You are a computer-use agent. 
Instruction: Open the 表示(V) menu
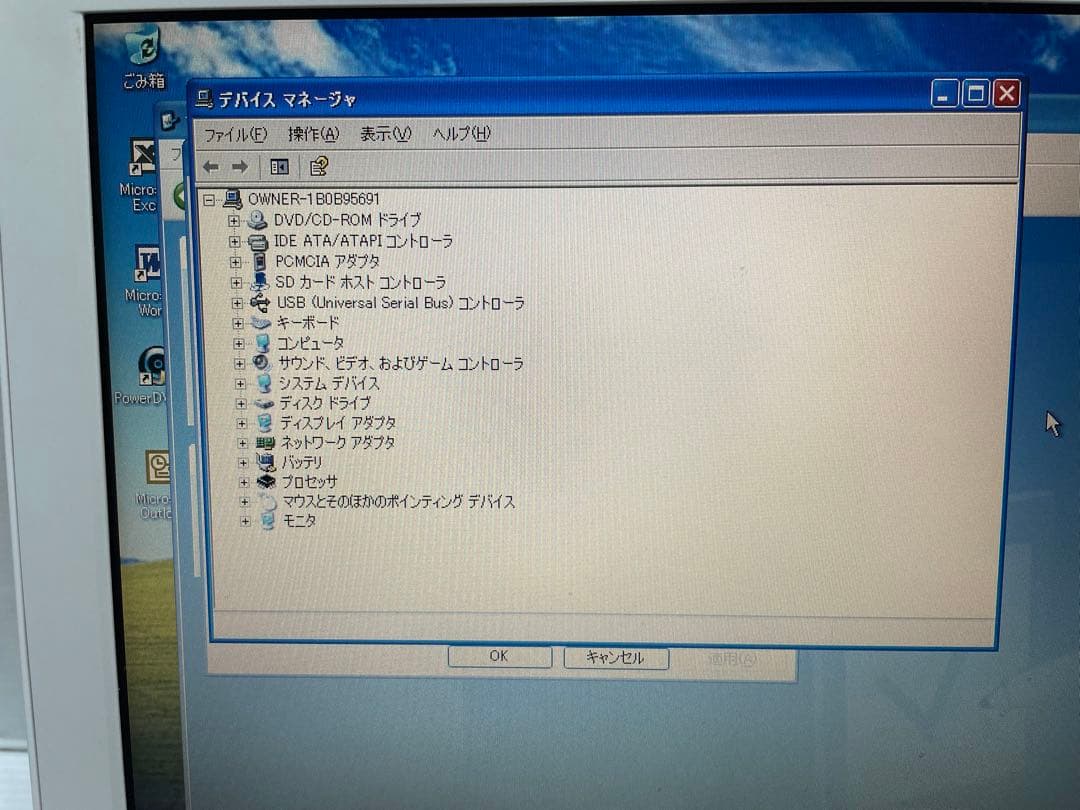coord(386,134)
